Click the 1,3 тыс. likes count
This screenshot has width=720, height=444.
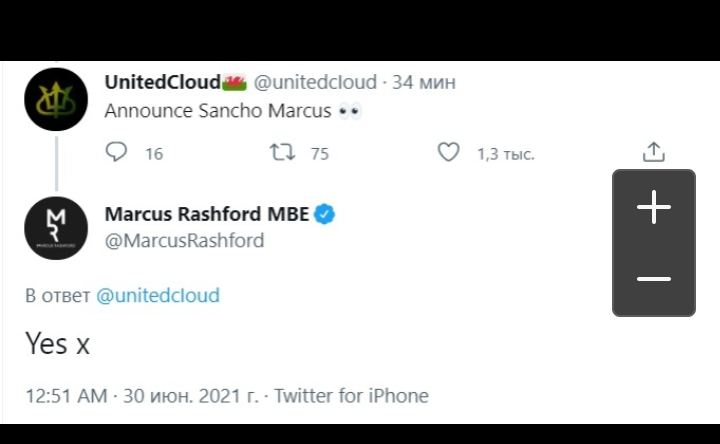505,153
